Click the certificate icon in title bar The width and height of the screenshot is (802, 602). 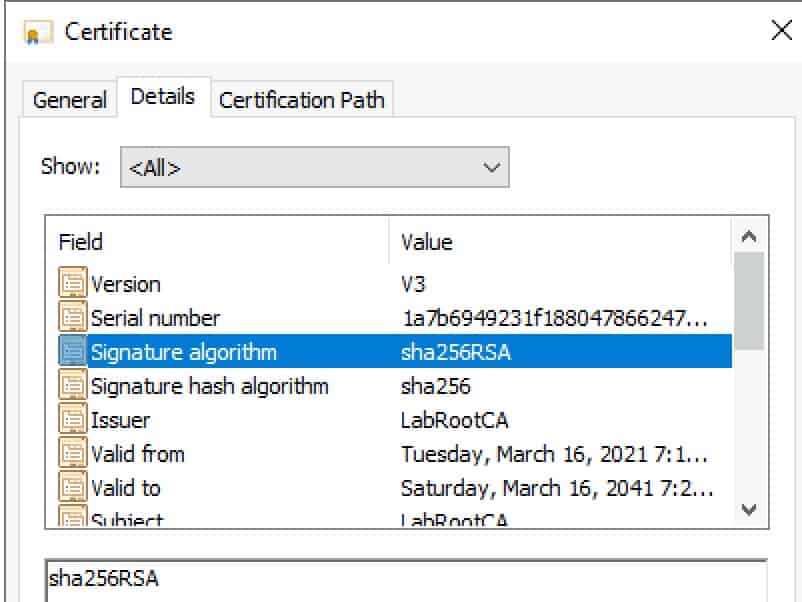coord(37,33)
